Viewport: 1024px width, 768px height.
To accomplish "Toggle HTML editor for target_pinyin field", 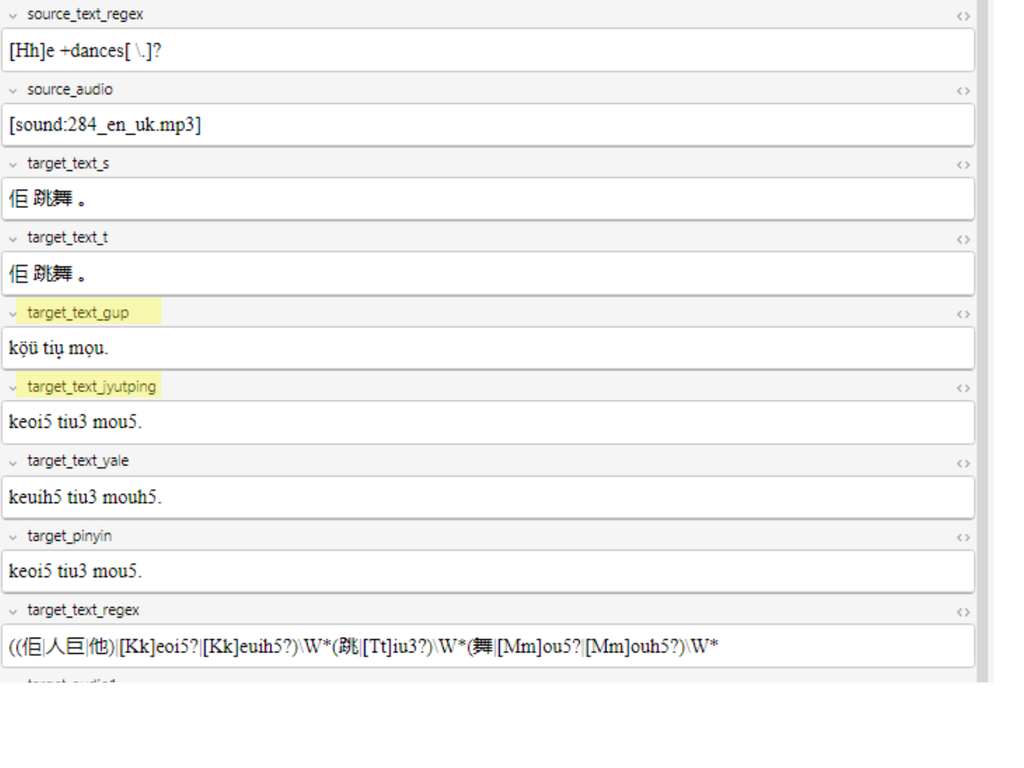I will click(x=963, y=537).
